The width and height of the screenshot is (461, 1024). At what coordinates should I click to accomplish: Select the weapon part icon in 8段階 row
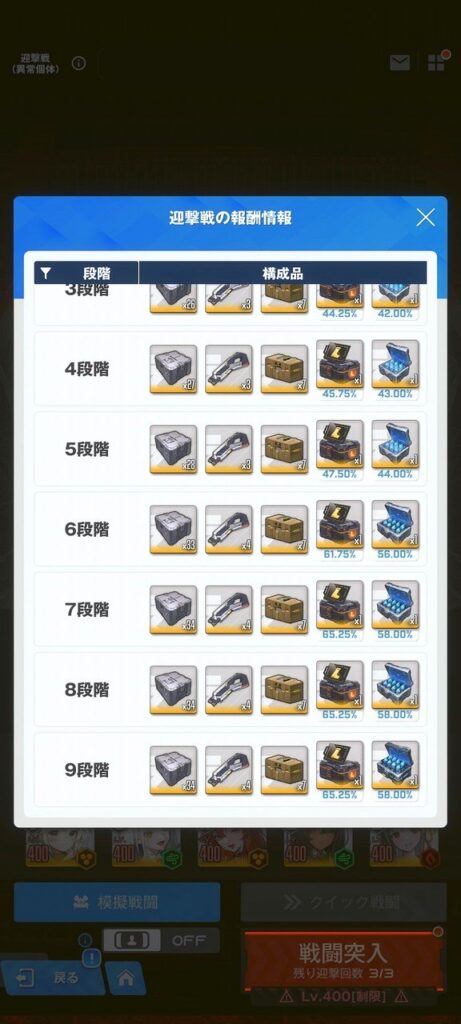click(x=229, y=690)
